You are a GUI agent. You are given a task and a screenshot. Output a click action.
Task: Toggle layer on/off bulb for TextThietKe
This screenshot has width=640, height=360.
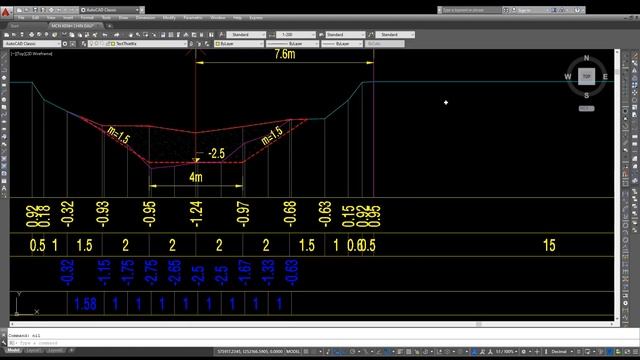(91, 44)
